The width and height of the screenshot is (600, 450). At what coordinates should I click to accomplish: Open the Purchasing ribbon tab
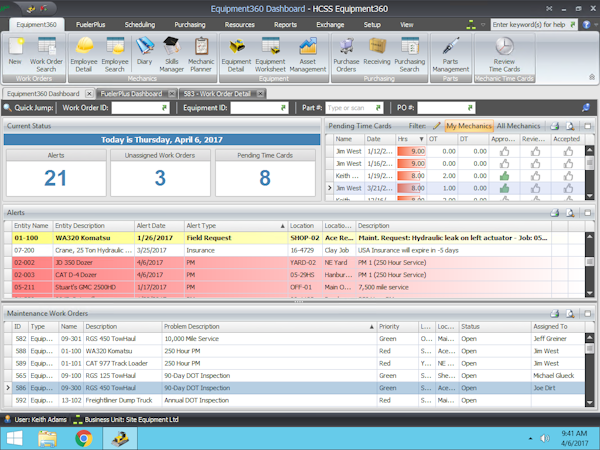[190, 24]
